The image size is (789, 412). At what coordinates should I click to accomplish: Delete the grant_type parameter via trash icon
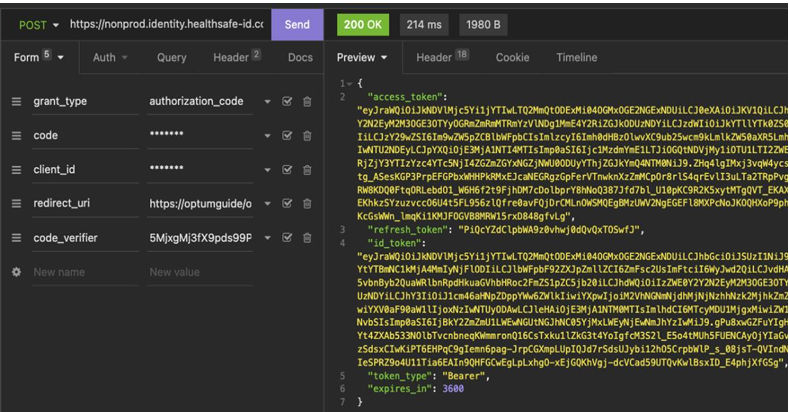307,102
